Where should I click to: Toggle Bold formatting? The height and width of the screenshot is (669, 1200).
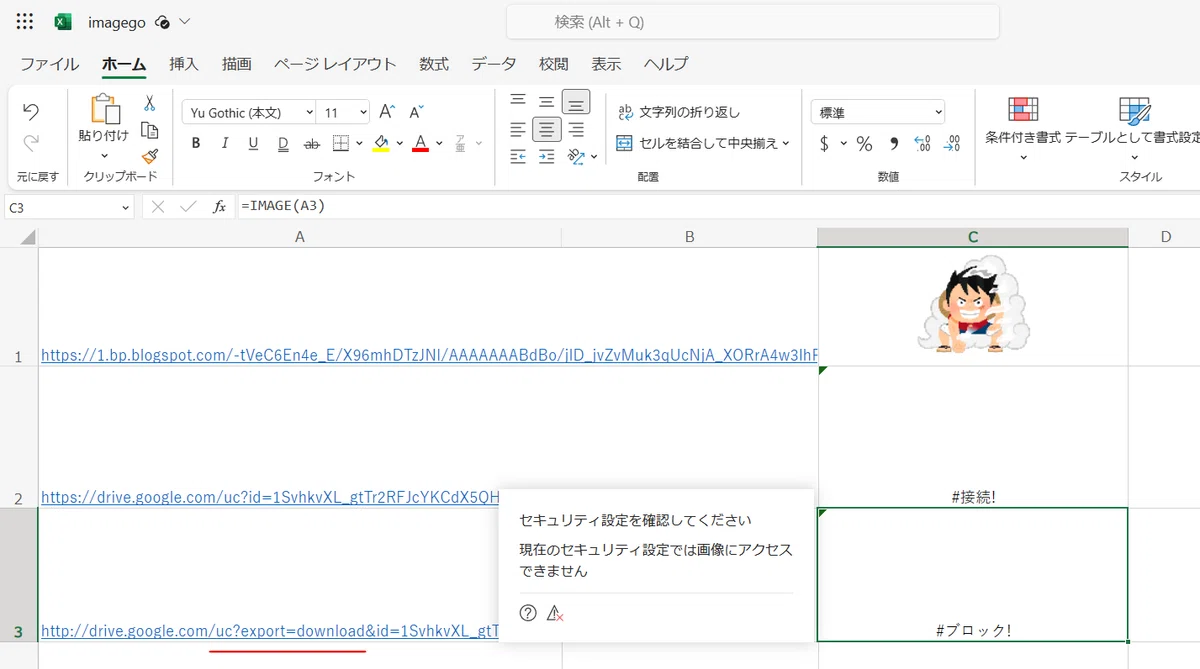[196, 144]
